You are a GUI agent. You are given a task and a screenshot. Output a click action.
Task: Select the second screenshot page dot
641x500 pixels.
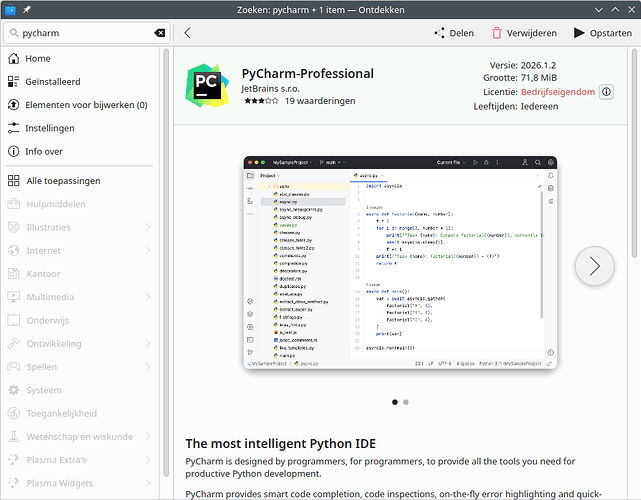pos(406,402)
